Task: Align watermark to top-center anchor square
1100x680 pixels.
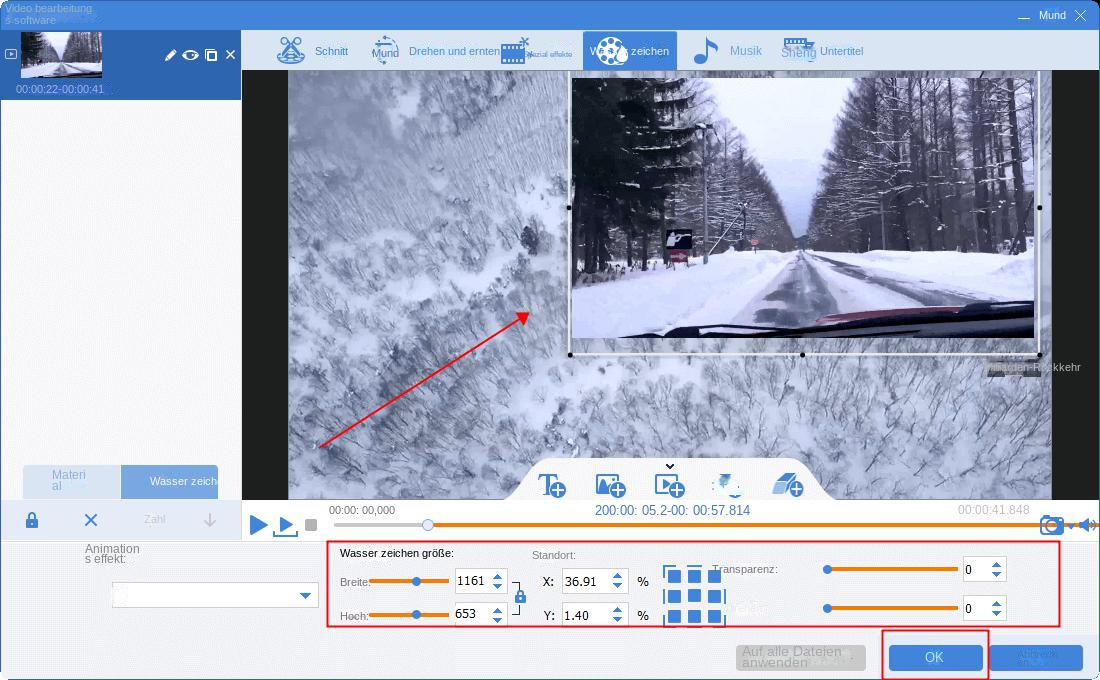Action: coord(694,576)
